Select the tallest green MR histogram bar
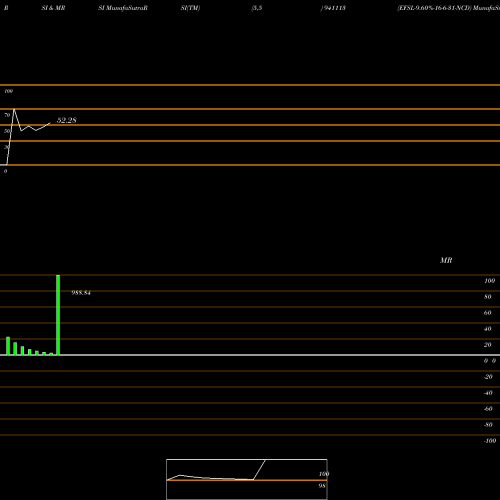This screenshot has width=500, height=500. (x=58, y=315)
